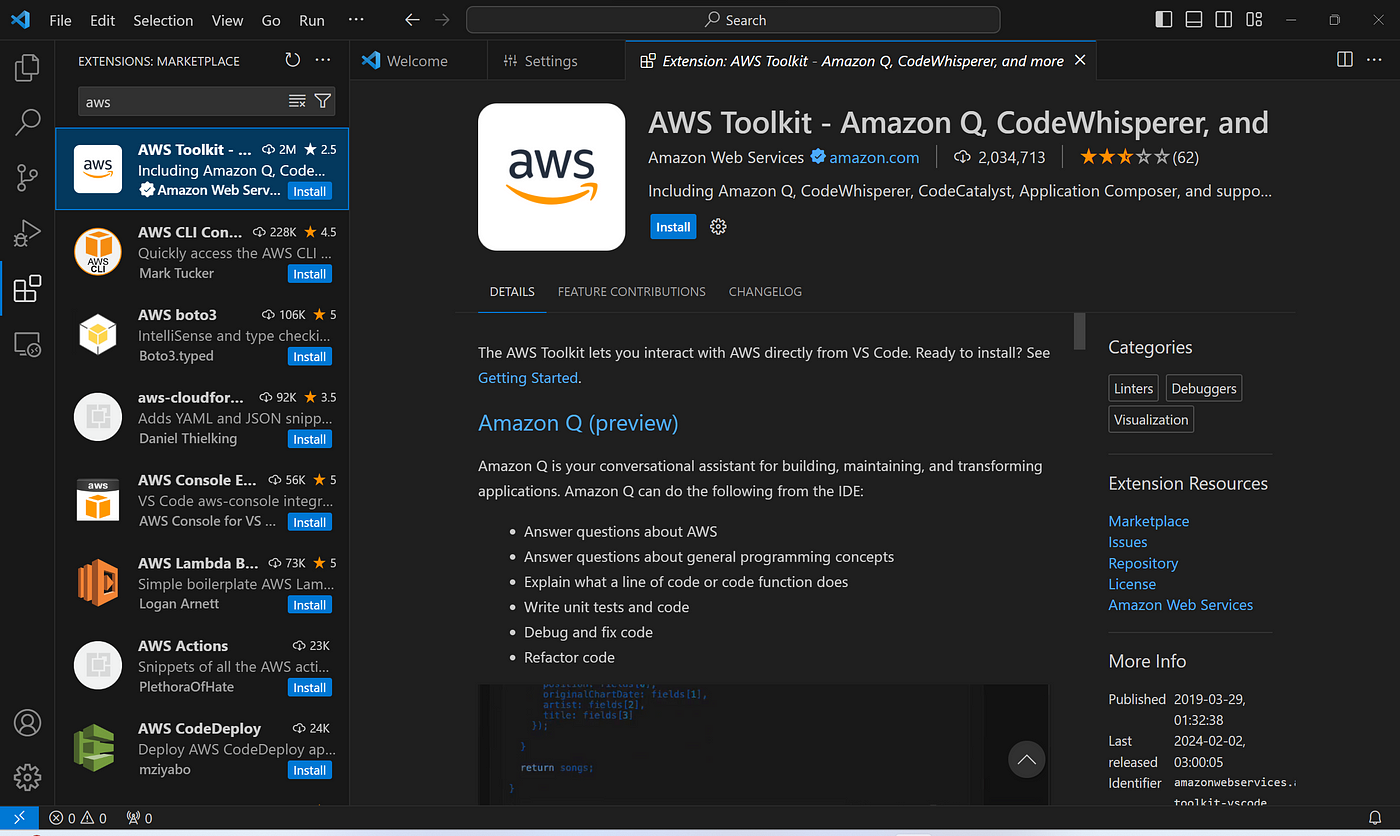Screen dimensions: 1400x836
Task: Open the extension manage gear next to Install
Action: click(x=717, y=227)
